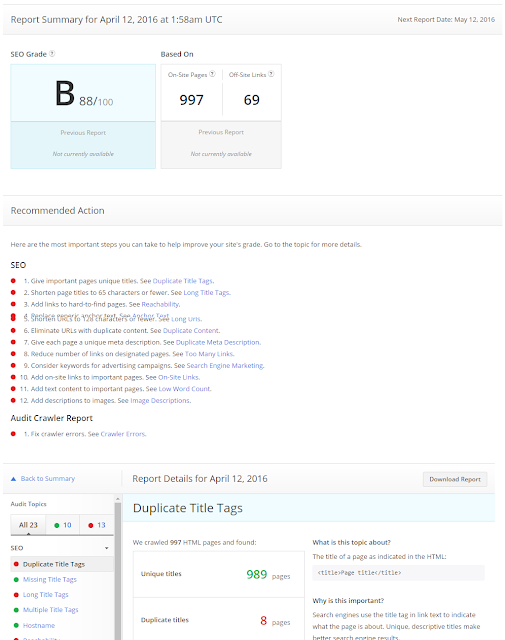The image size is (505, 640).
Task: Click the title tag code snippet
Action: [x=398, y=573]
